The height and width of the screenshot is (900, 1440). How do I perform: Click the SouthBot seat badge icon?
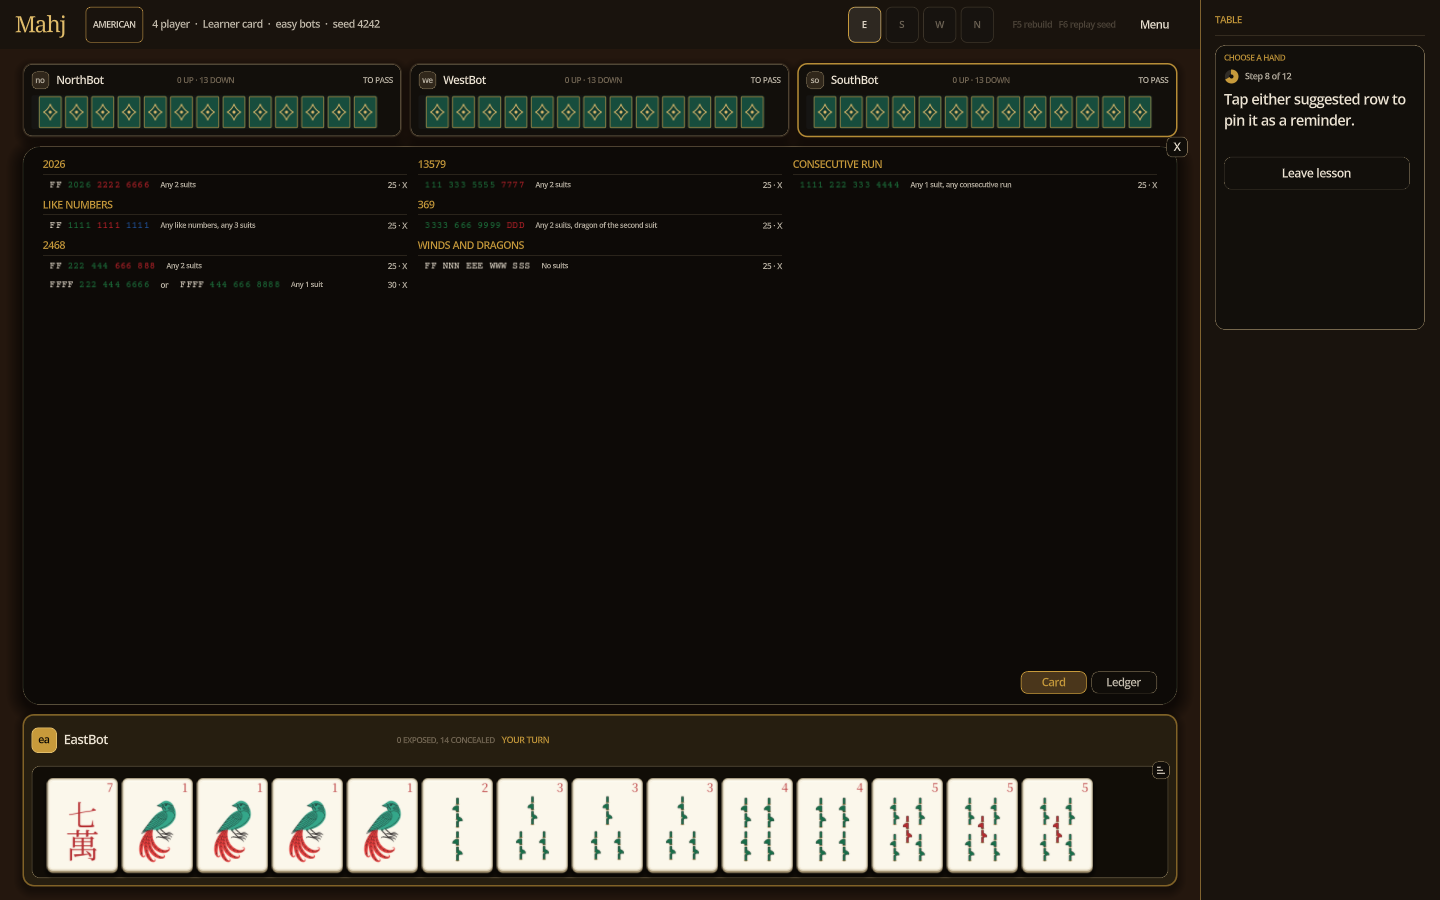click(x=815, y=80)
